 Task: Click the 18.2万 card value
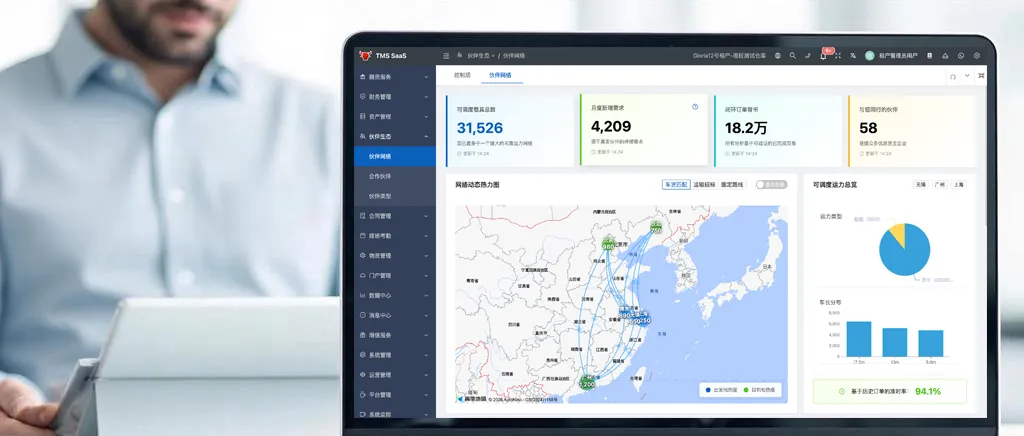pos(746,127)
